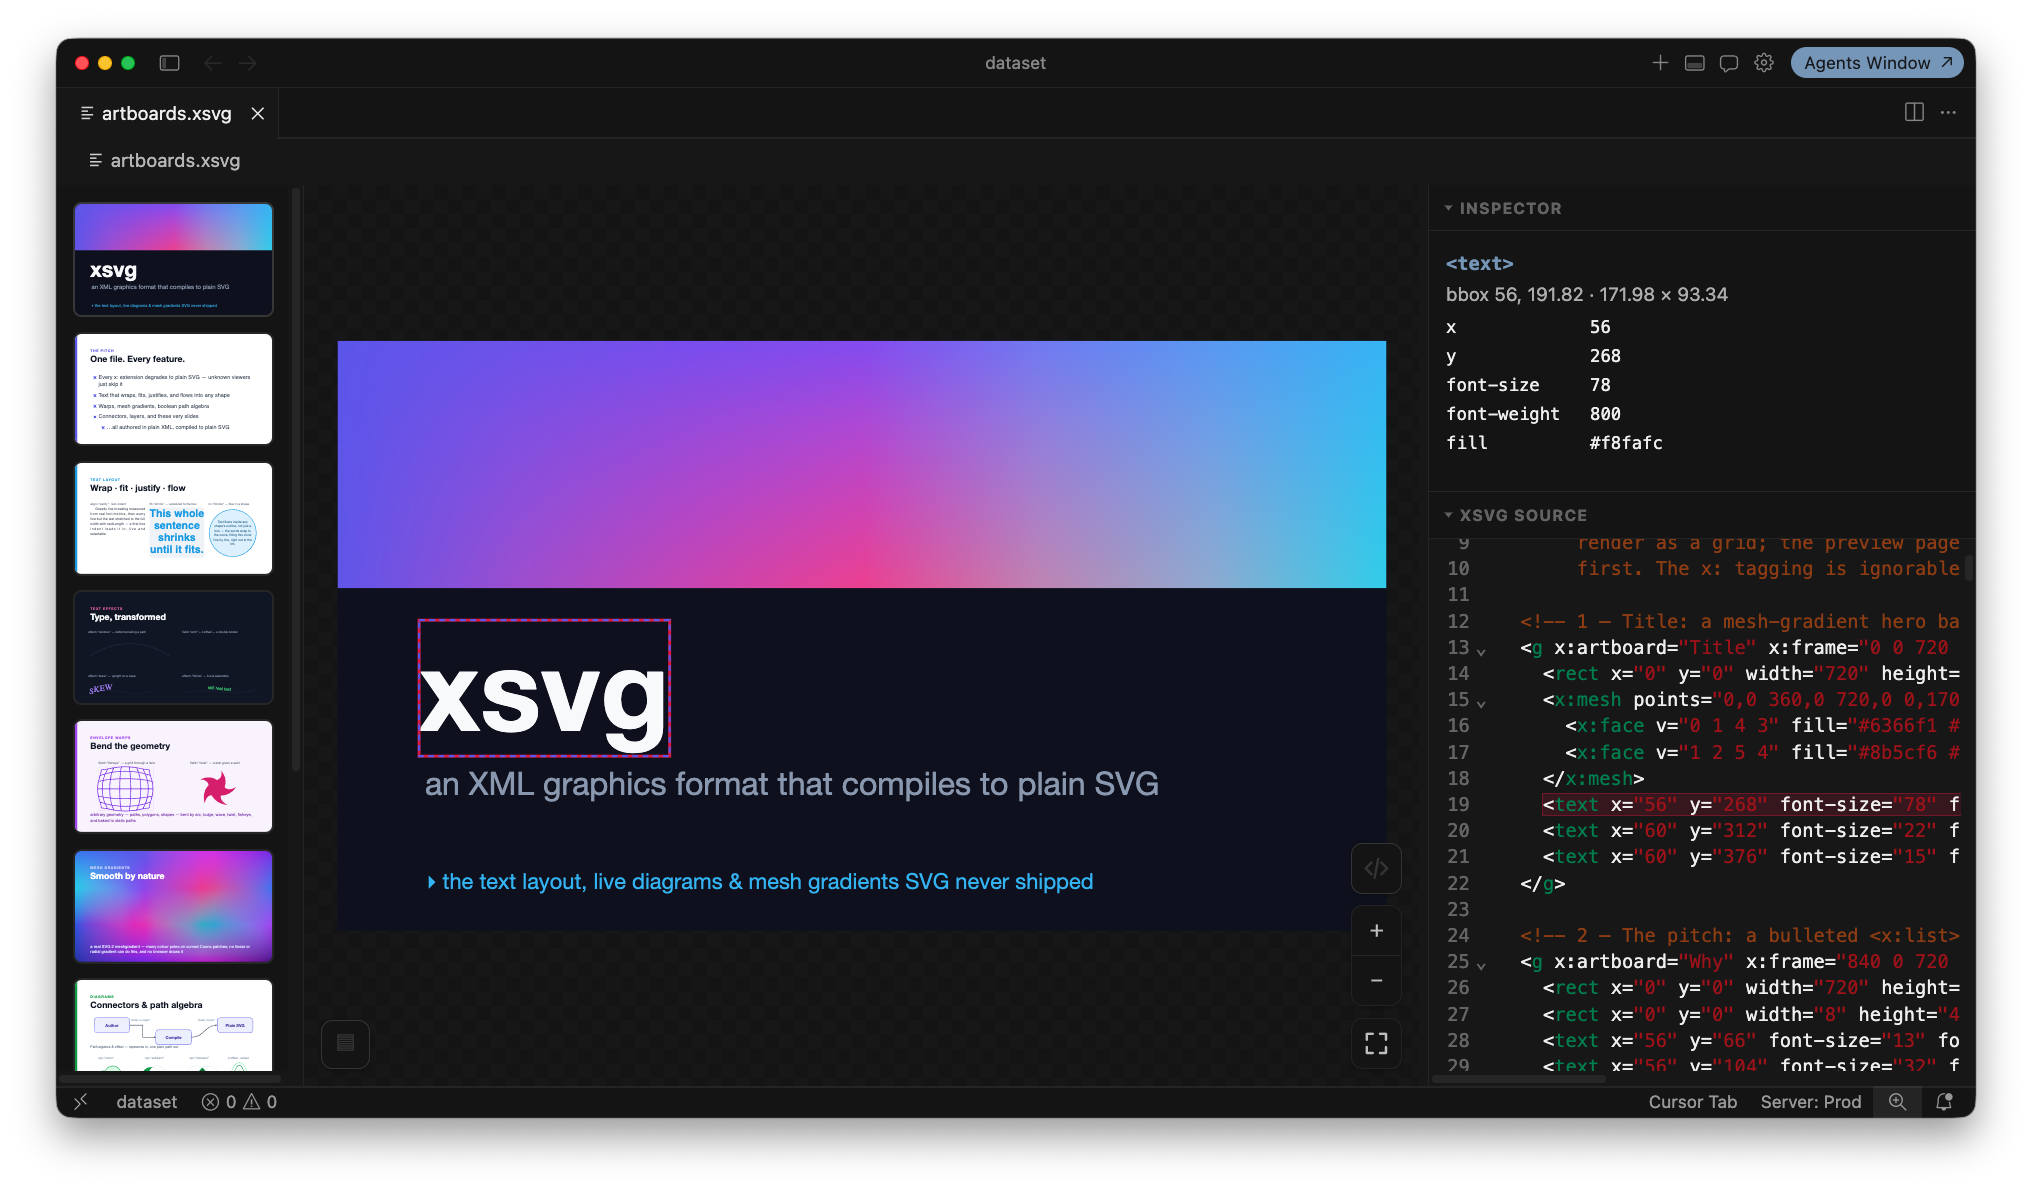Close the artboards.xsvg tab
2032x1192 pixels.
(258, 113)
